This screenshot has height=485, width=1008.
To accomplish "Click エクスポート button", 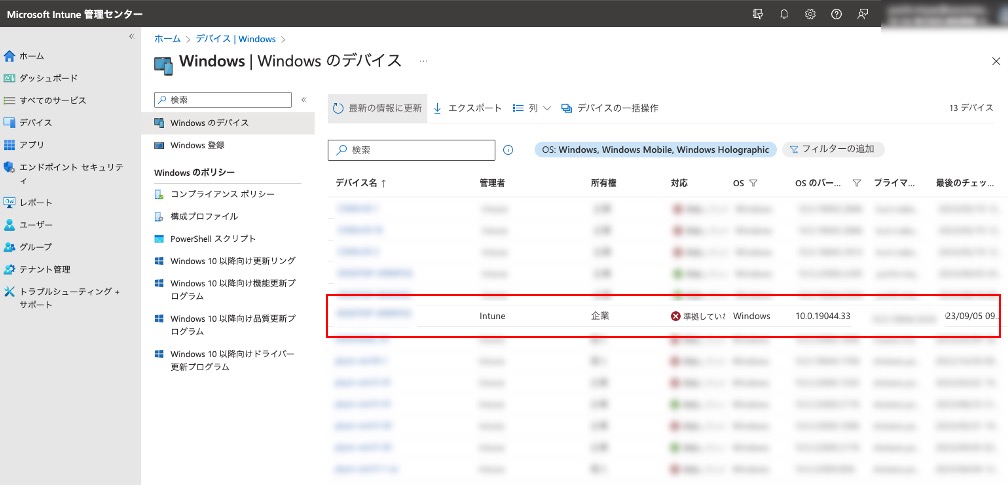I will (467, 108).
